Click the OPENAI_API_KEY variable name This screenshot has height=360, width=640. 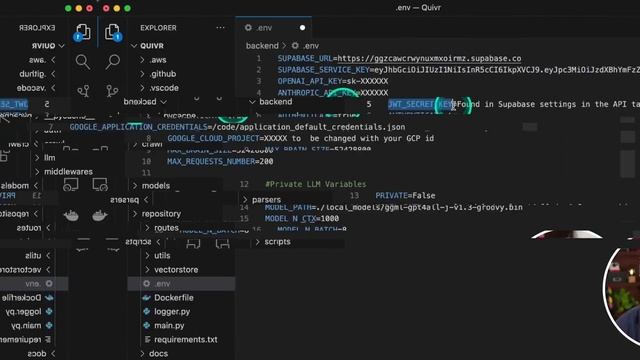point(310,81)
